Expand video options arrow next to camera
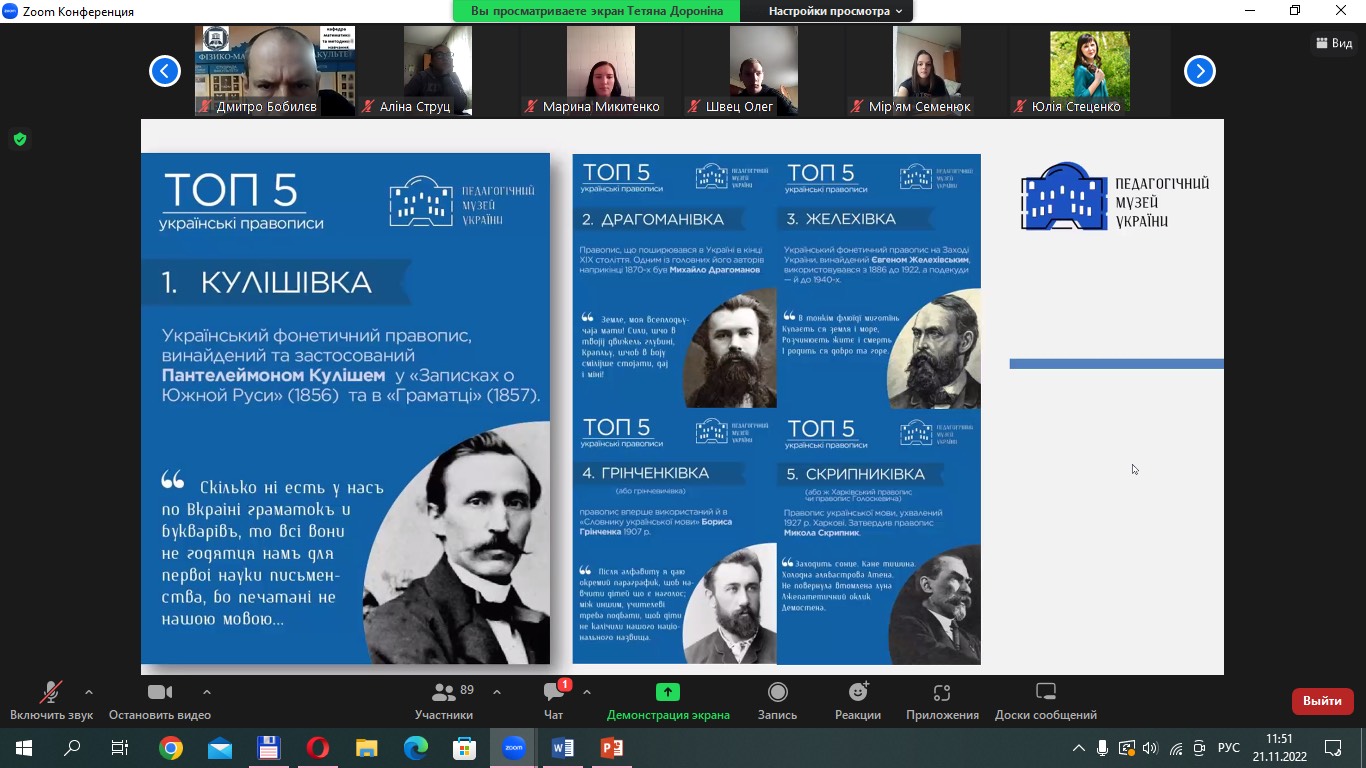1366x768 pixels. pos(207,692)
